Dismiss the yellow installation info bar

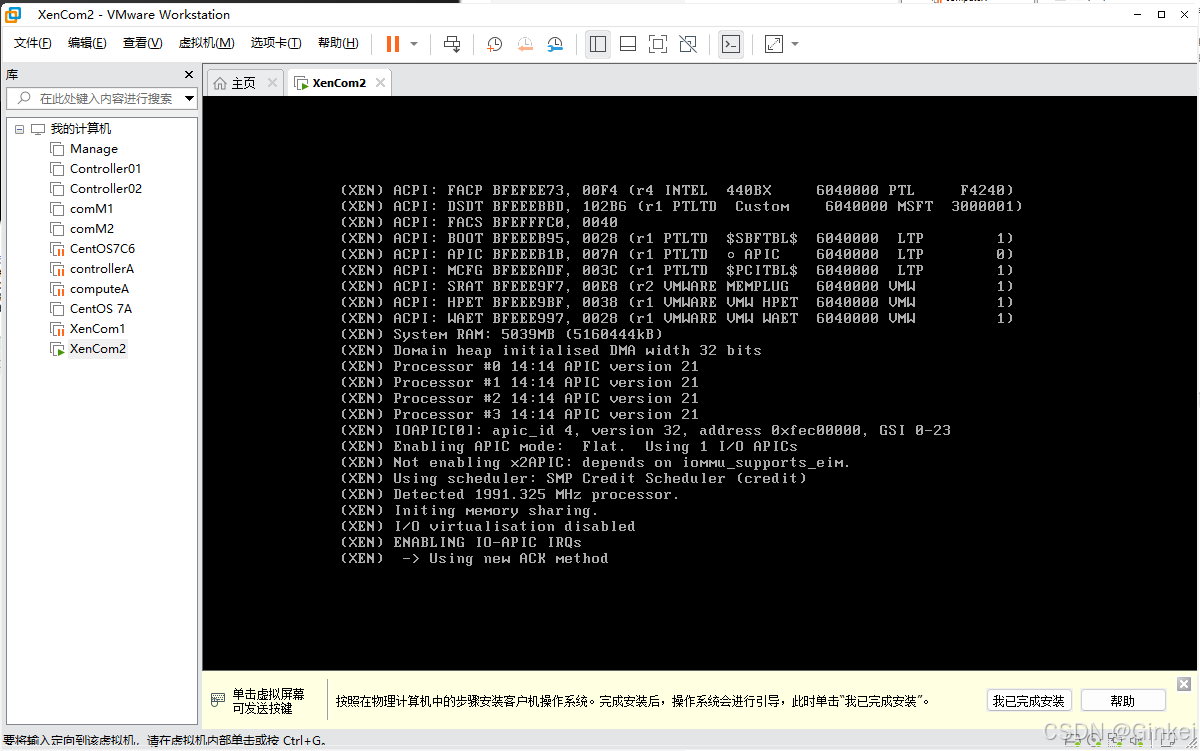click(1184, 684)
